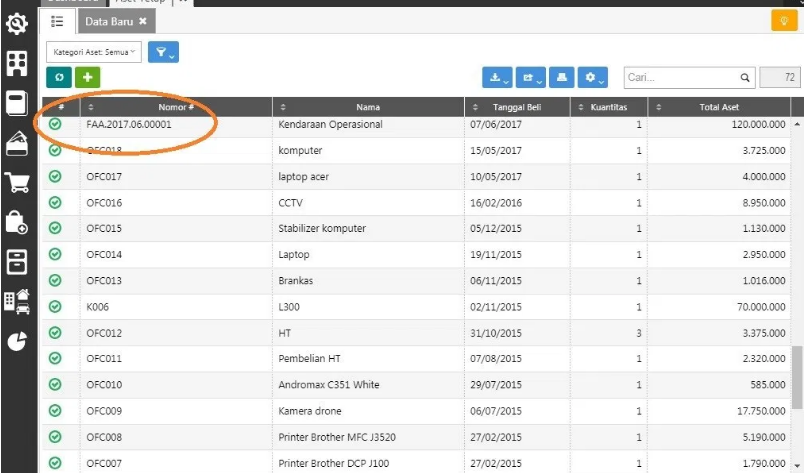Add a new asset with green plus
Image resolution: width=805 pixels, height=473 pixels.
pyautogui.click(x=88, y=77)
